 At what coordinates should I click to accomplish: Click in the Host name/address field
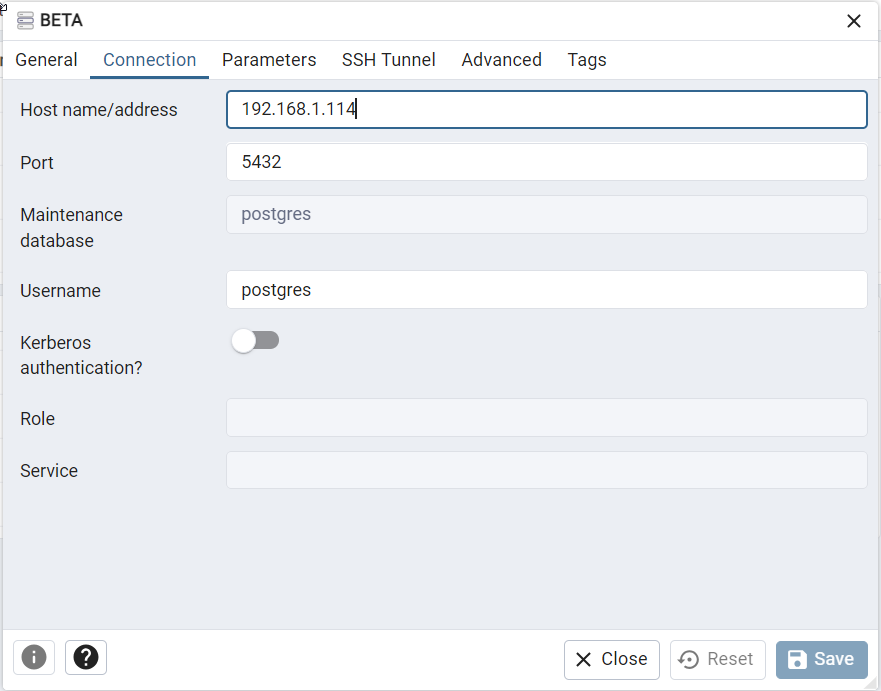[x=546, y=110]
